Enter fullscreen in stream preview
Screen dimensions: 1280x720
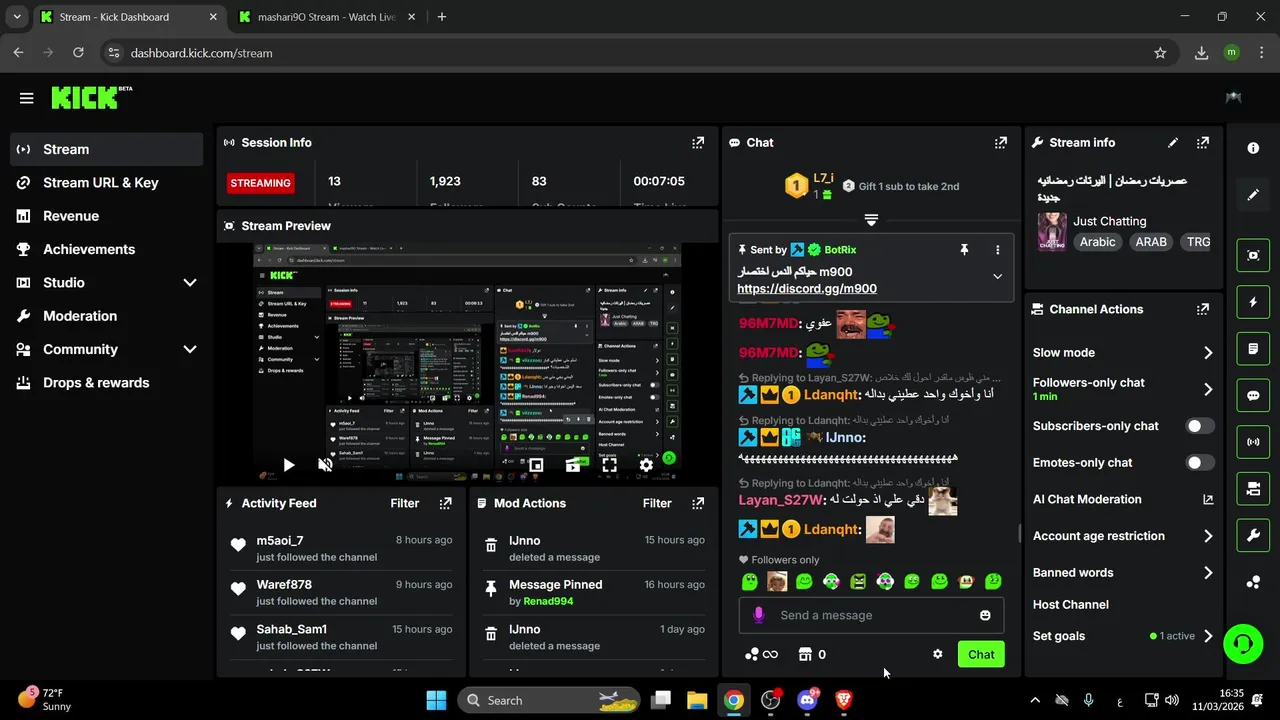(609, 465)
